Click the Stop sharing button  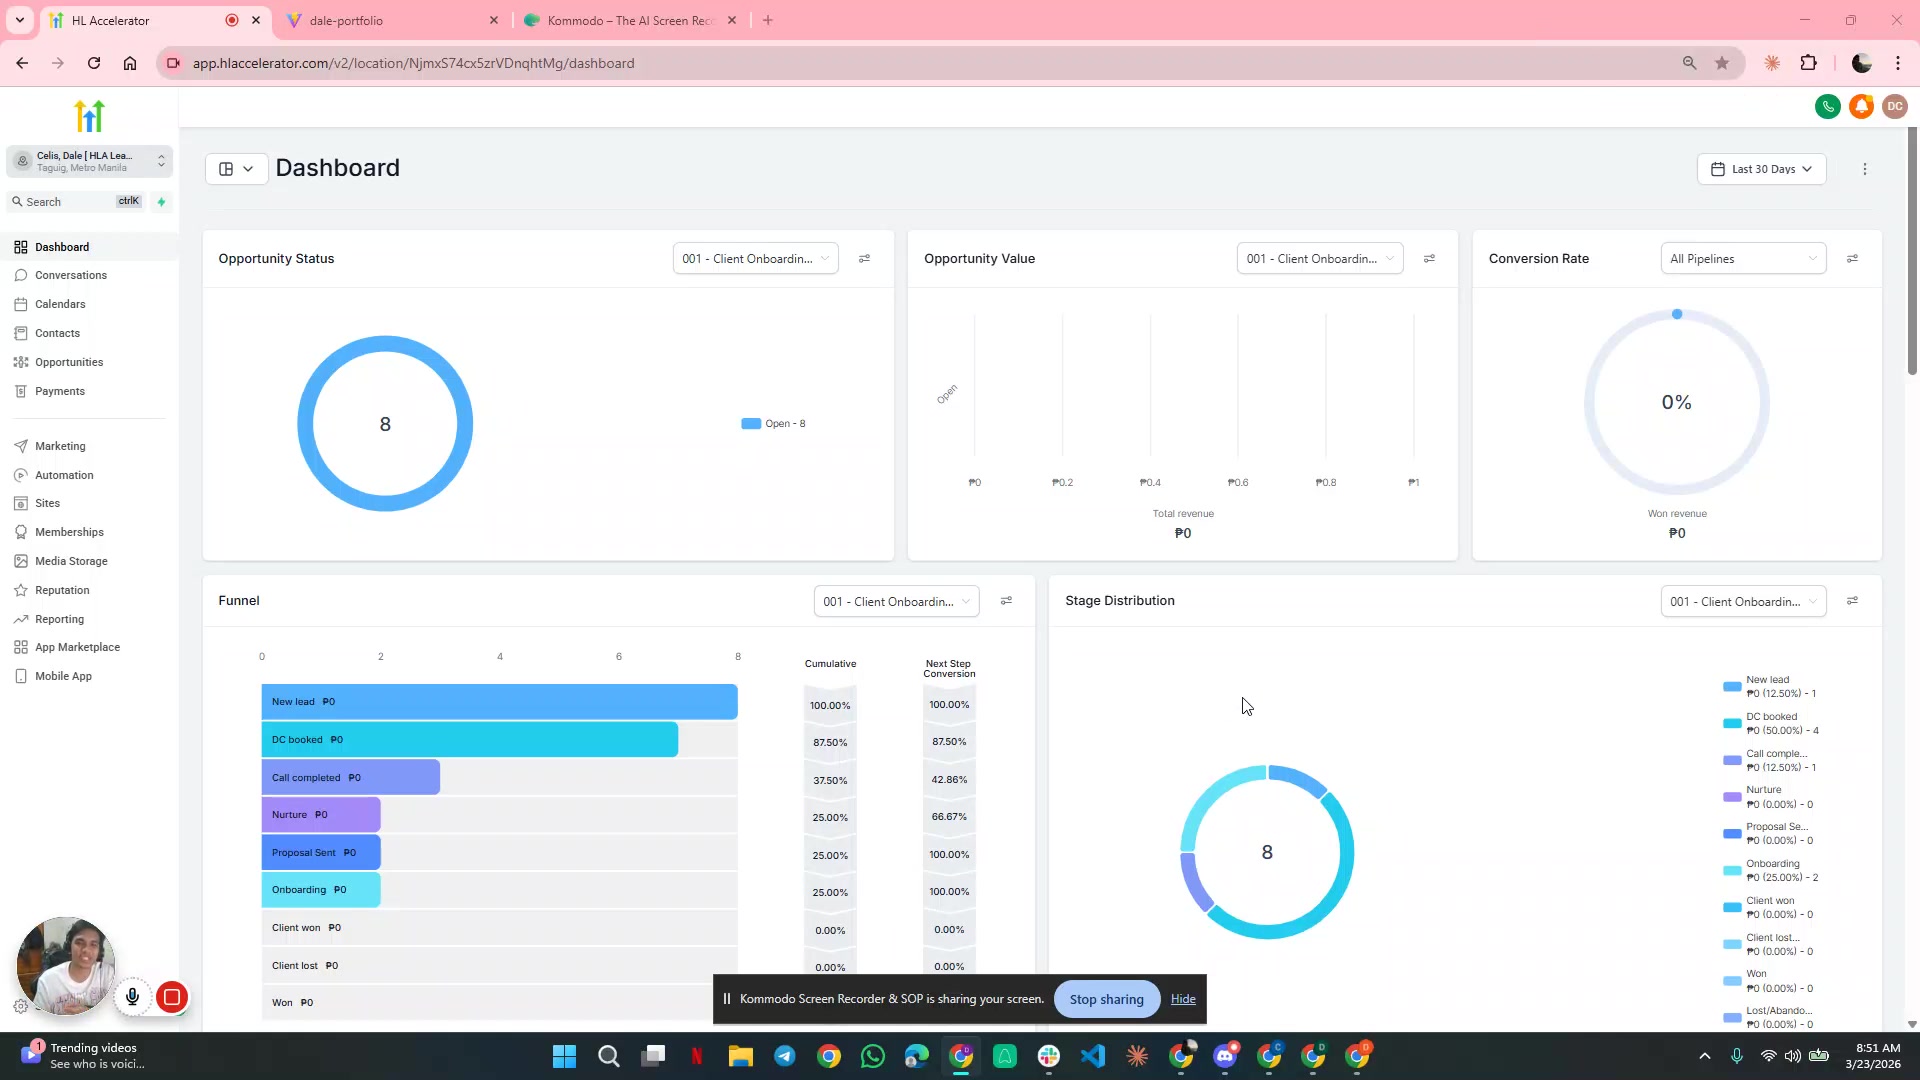pos(1106,999)
